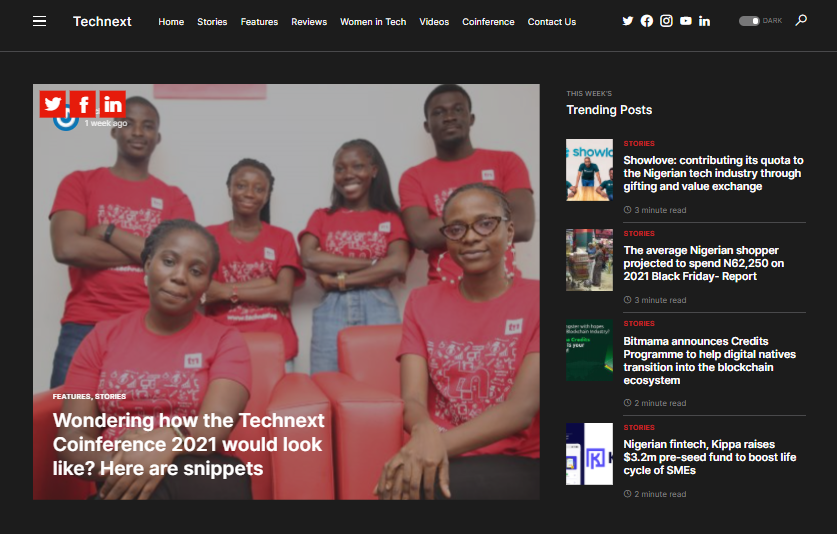The height and width of the screenshot is (534, 837).
Task: Open the Kippa $3.2m pre-seed article
Action: pyautogui.click(x=709, y=457)
